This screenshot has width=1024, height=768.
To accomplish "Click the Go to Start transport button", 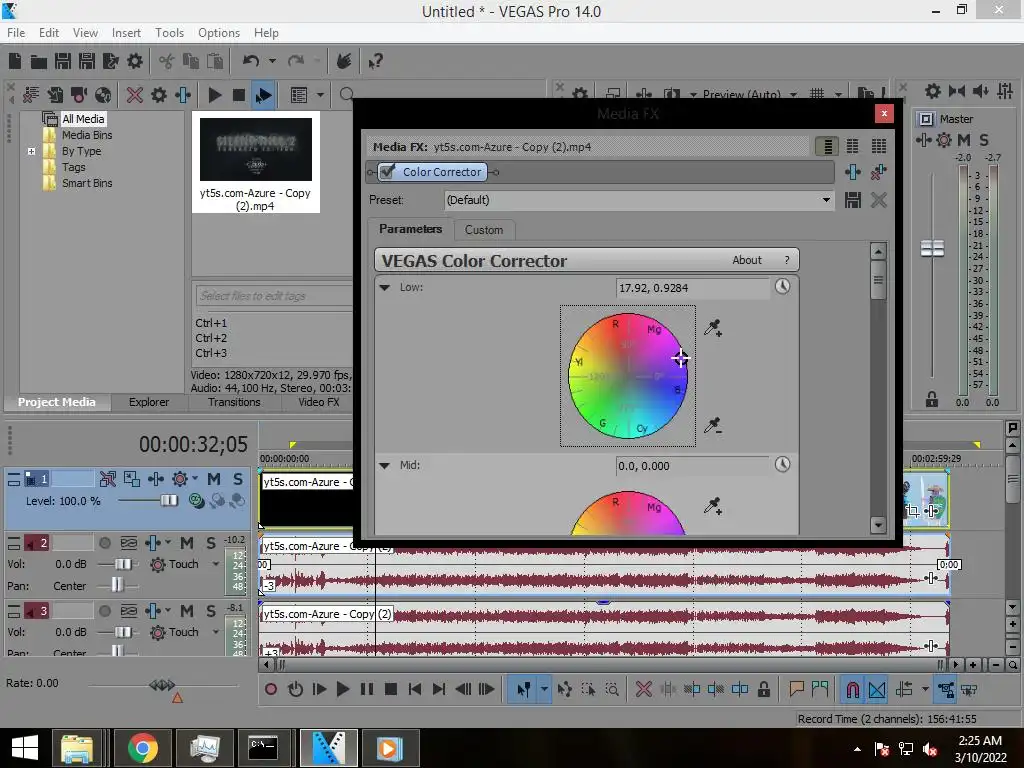I will point(415,689).
